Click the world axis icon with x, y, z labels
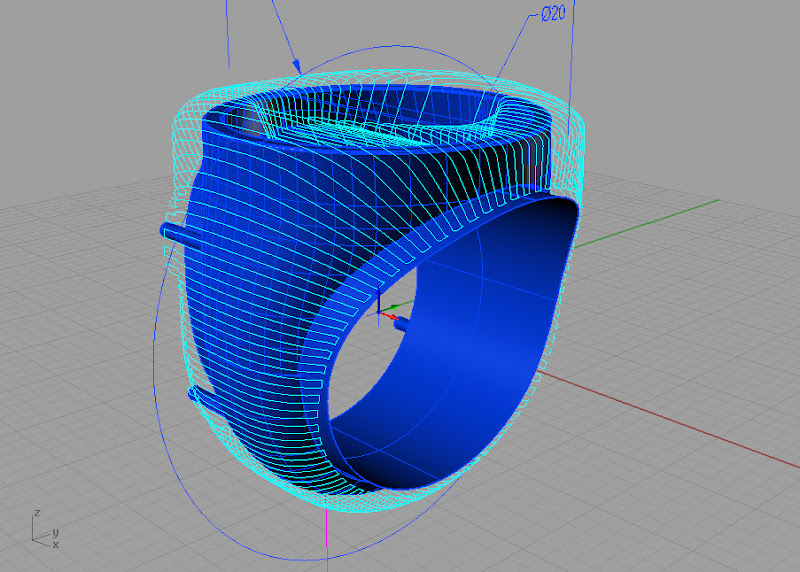 45,529
